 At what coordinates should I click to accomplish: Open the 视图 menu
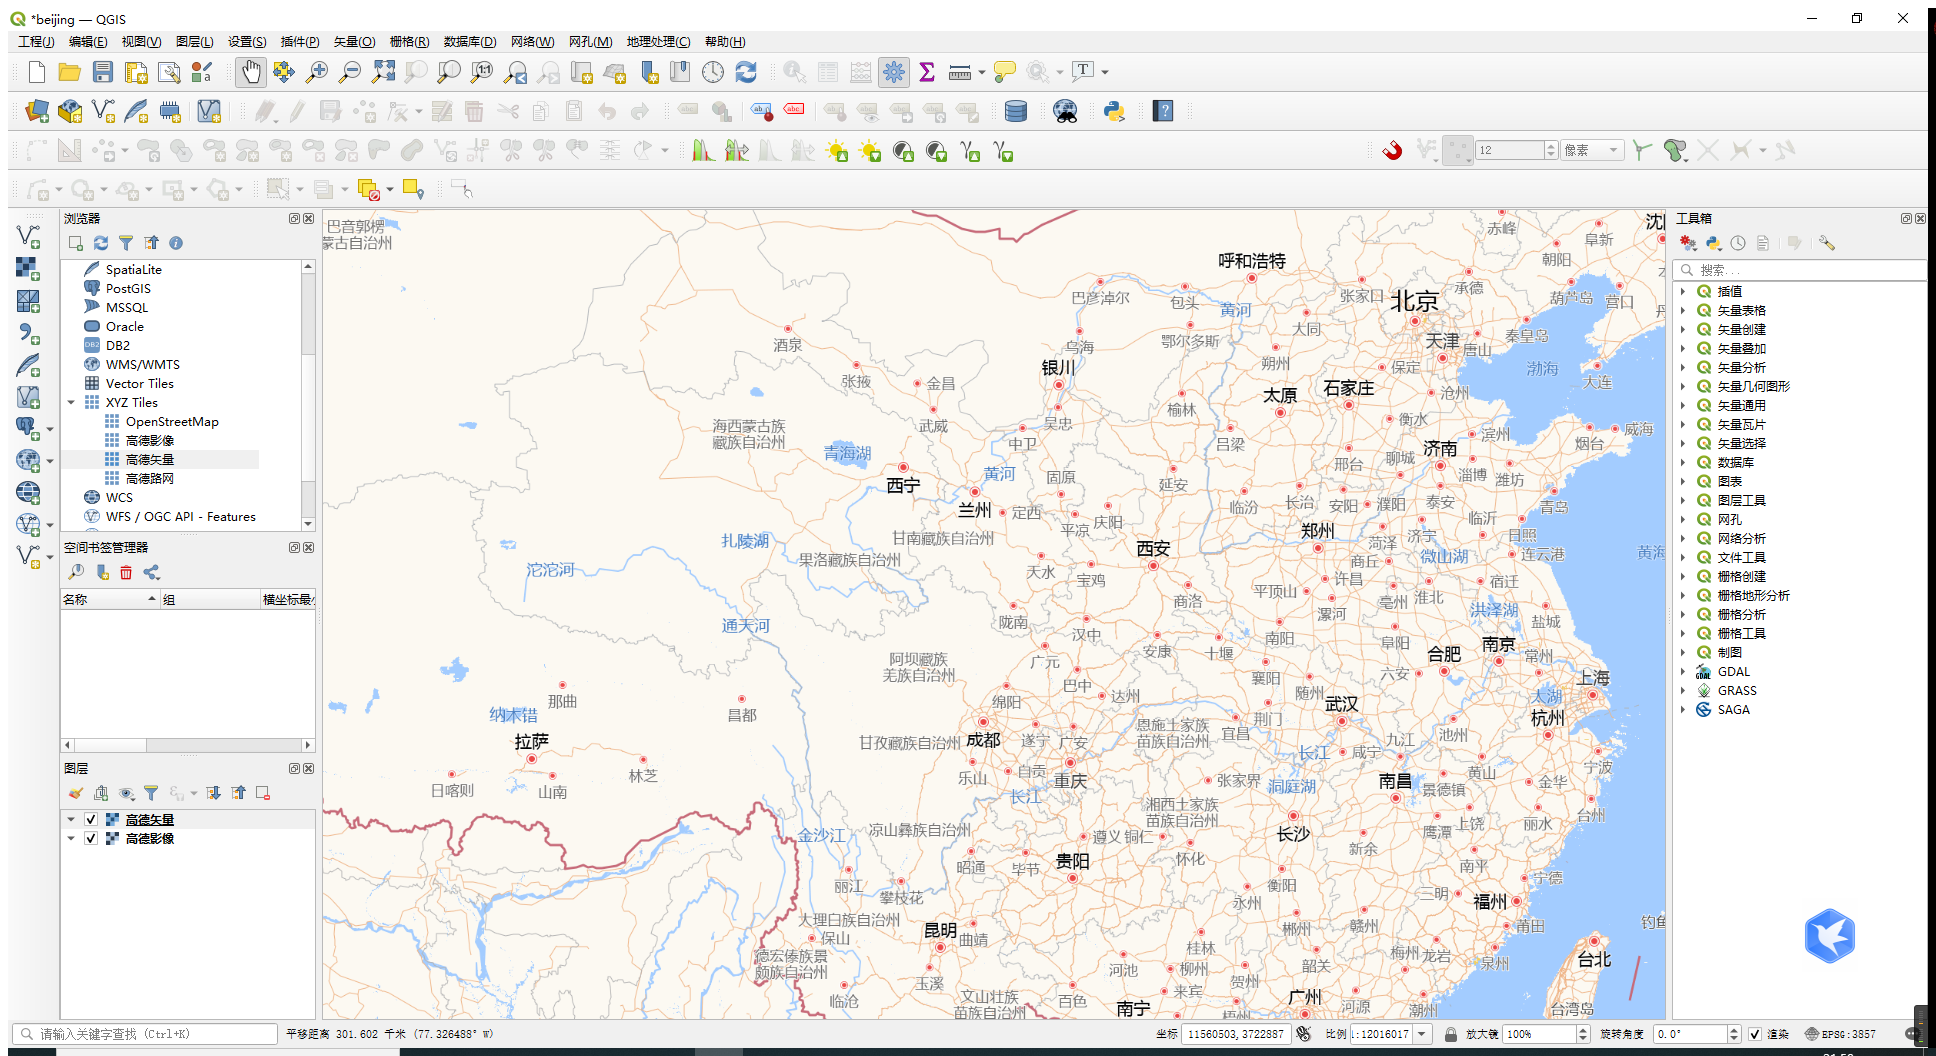pyautogui.click(x=141, y=41)
